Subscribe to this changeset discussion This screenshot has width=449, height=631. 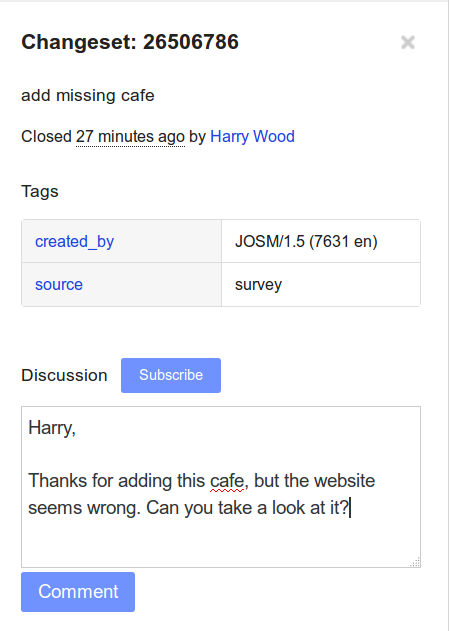[x=171, y=375]
